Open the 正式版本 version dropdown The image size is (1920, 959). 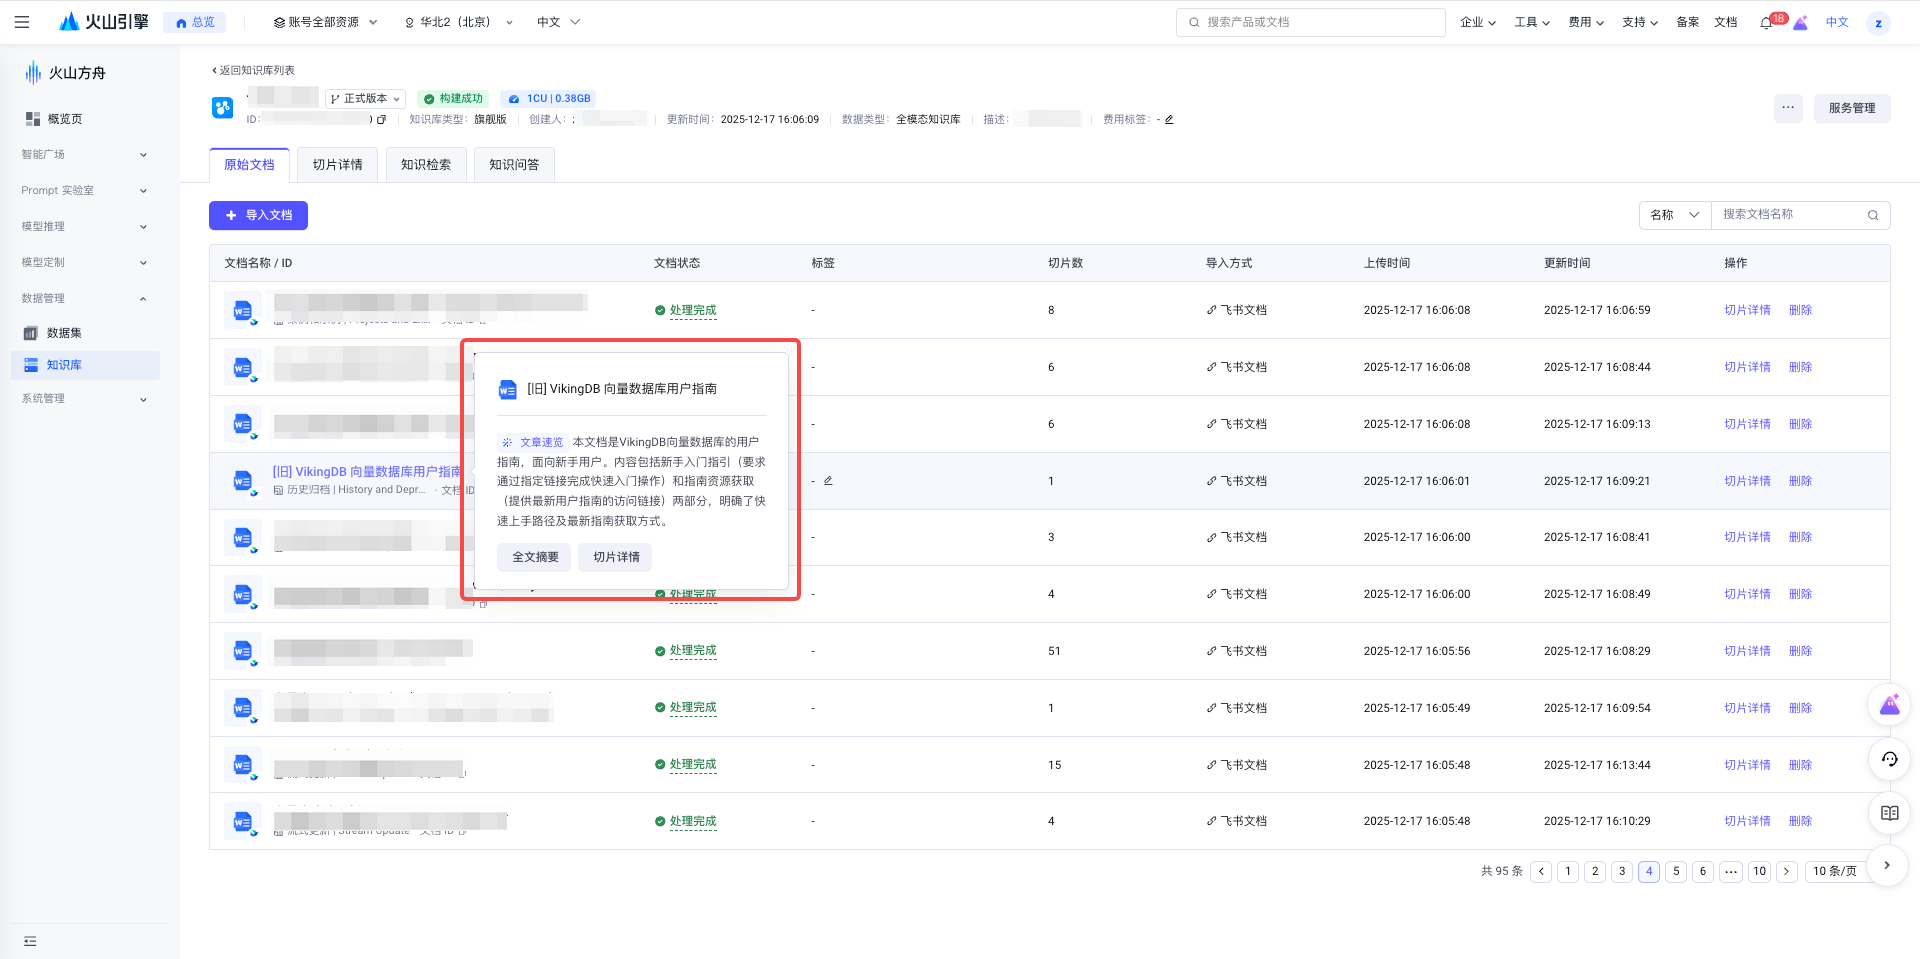coord(365,98)
